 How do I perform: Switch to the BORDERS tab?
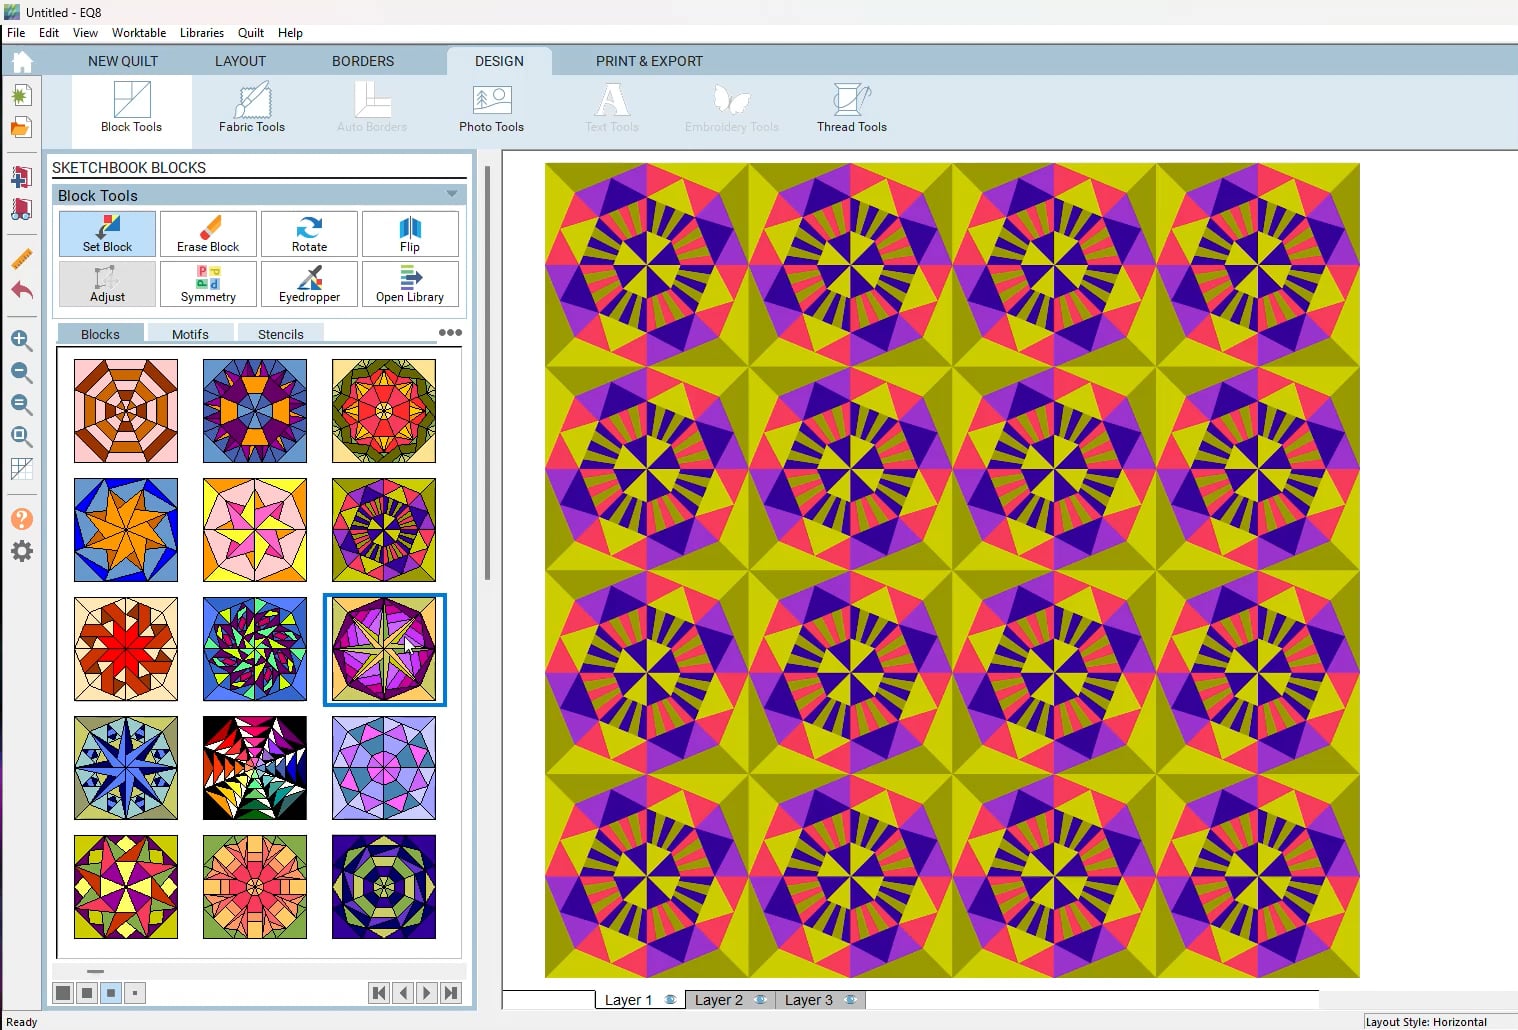[363, 61]
